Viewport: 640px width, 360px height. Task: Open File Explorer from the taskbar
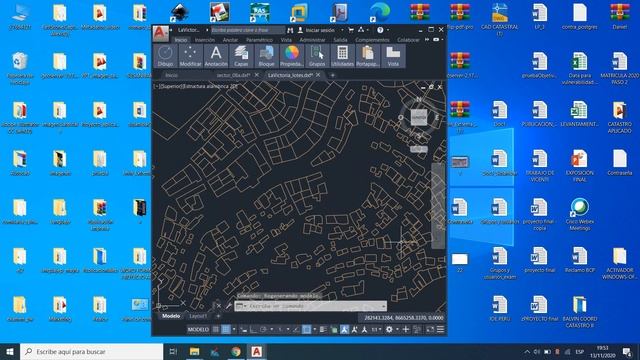(x=194, y=351)
